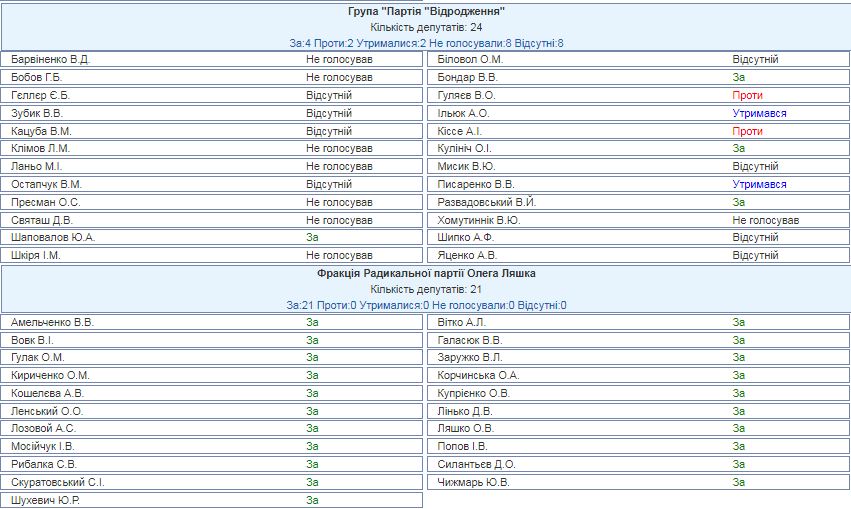Select deputy Хомутиннік В.Ю.
Screen dimensions: 851x509
coord(479,220)
